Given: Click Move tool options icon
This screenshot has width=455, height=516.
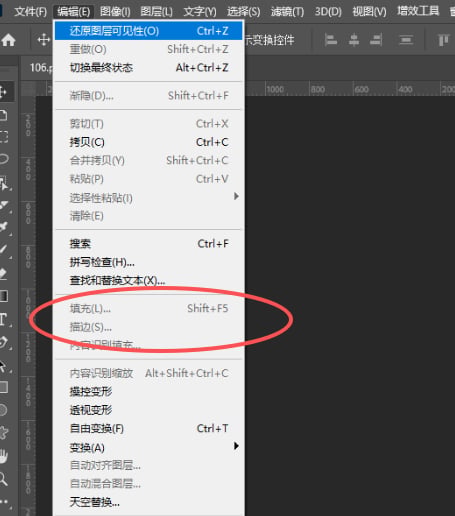Looking at the screenshot, I should pyautogui.click(x=44, y=40).
